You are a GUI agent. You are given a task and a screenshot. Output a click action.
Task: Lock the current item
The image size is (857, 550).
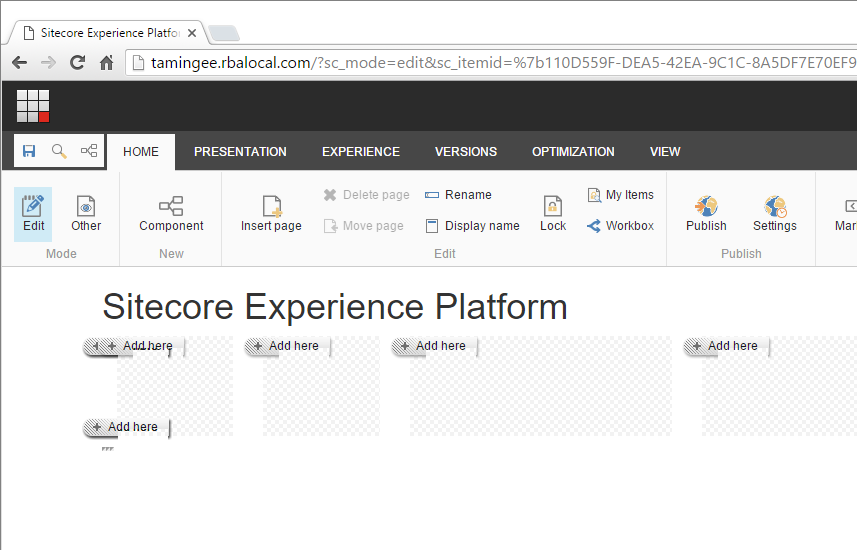point(553,213)
